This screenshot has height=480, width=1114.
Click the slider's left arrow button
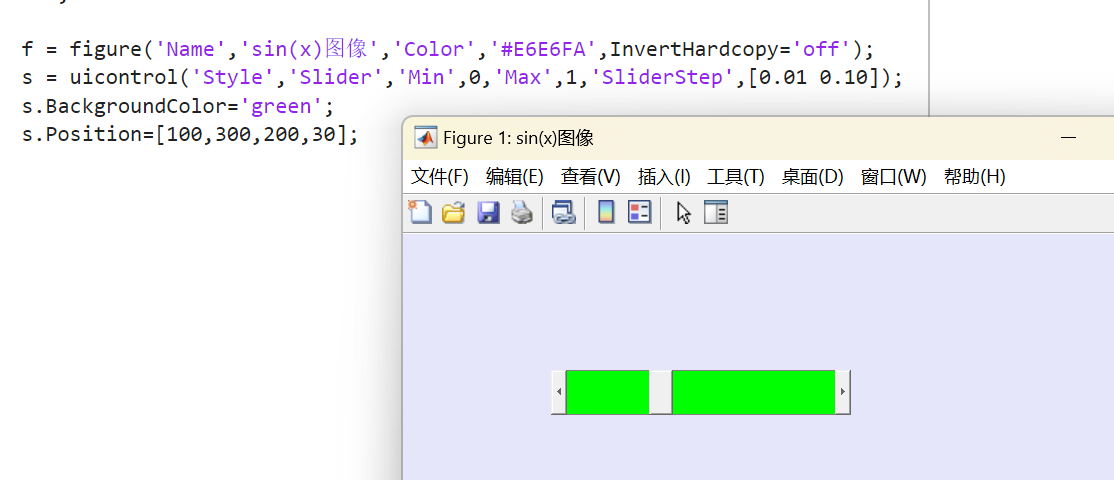click(x=559, y=392)
